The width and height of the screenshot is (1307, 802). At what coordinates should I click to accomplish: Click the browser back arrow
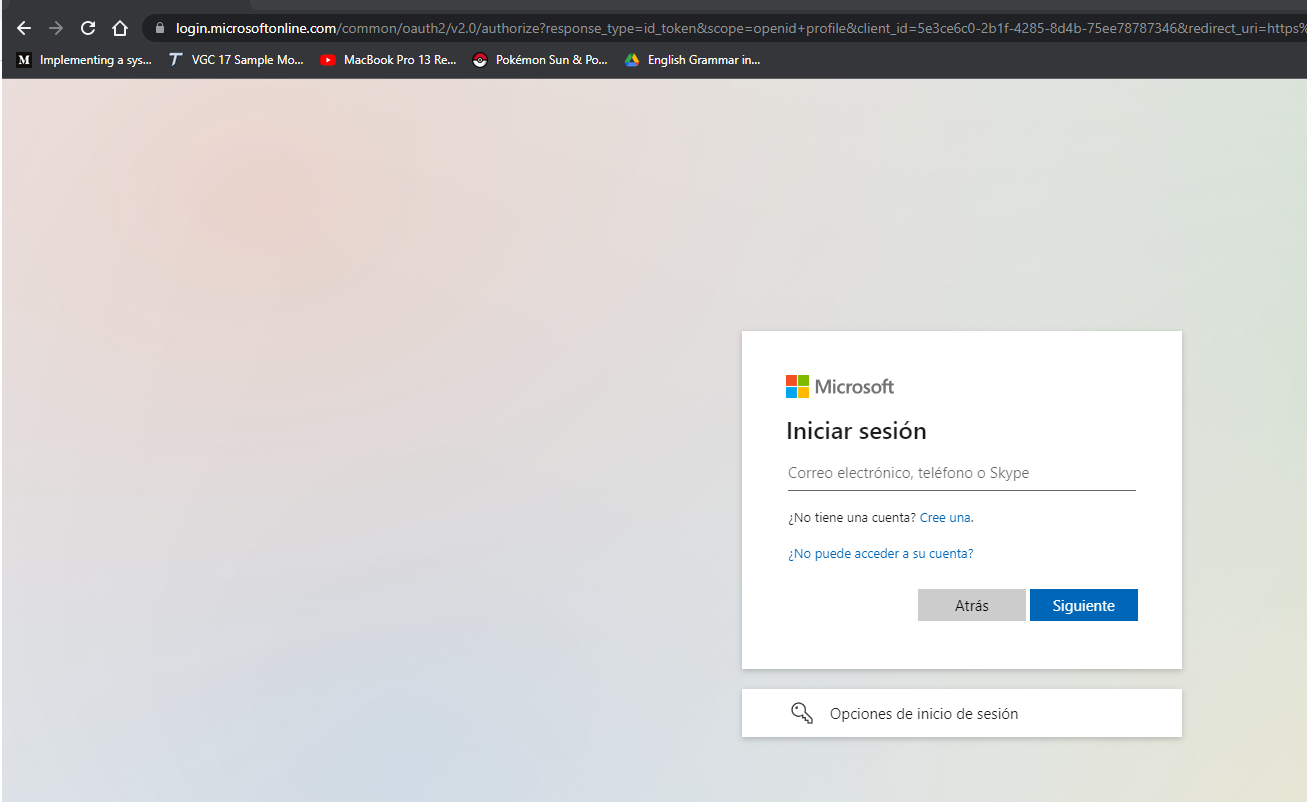coord(24,28)
